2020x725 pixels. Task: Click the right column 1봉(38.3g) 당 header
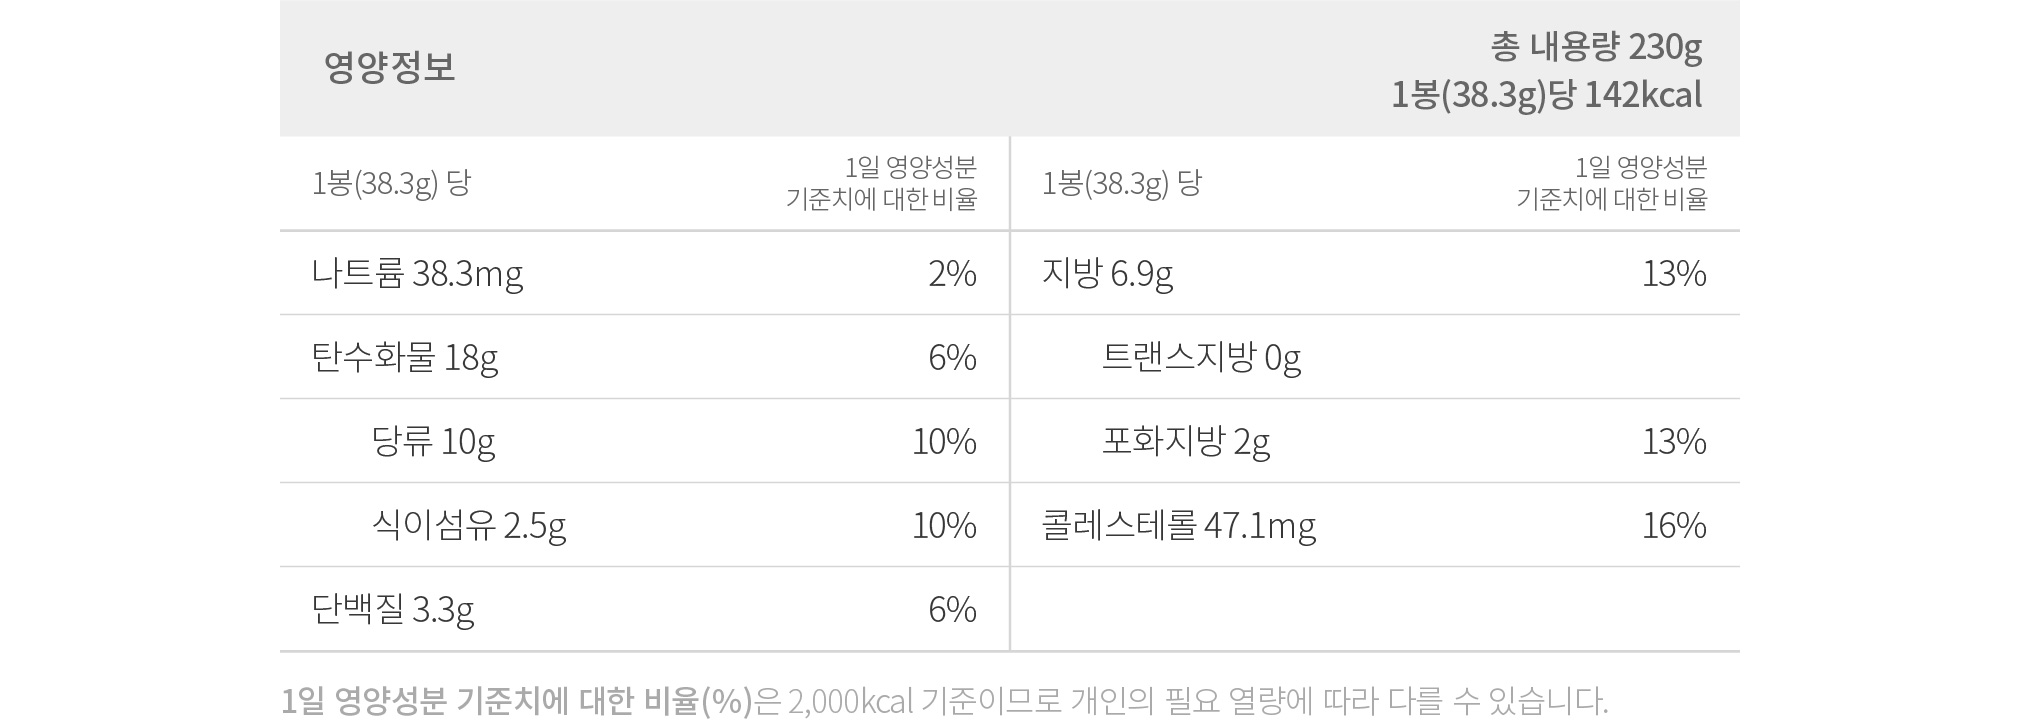click(x=1121, y=183)
